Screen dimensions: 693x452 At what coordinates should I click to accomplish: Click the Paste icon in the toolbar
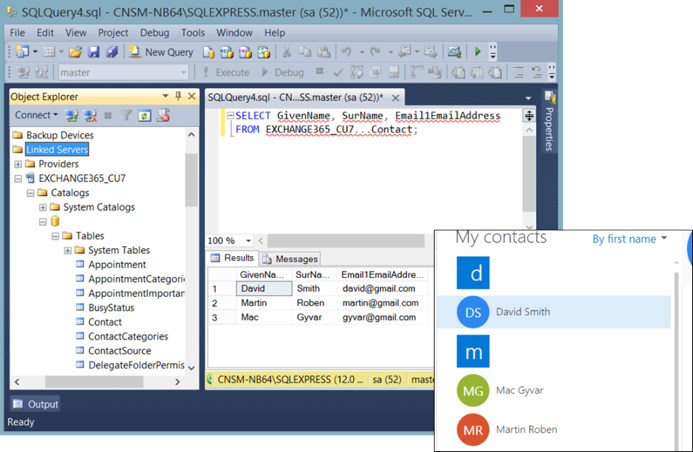[324, 52]
